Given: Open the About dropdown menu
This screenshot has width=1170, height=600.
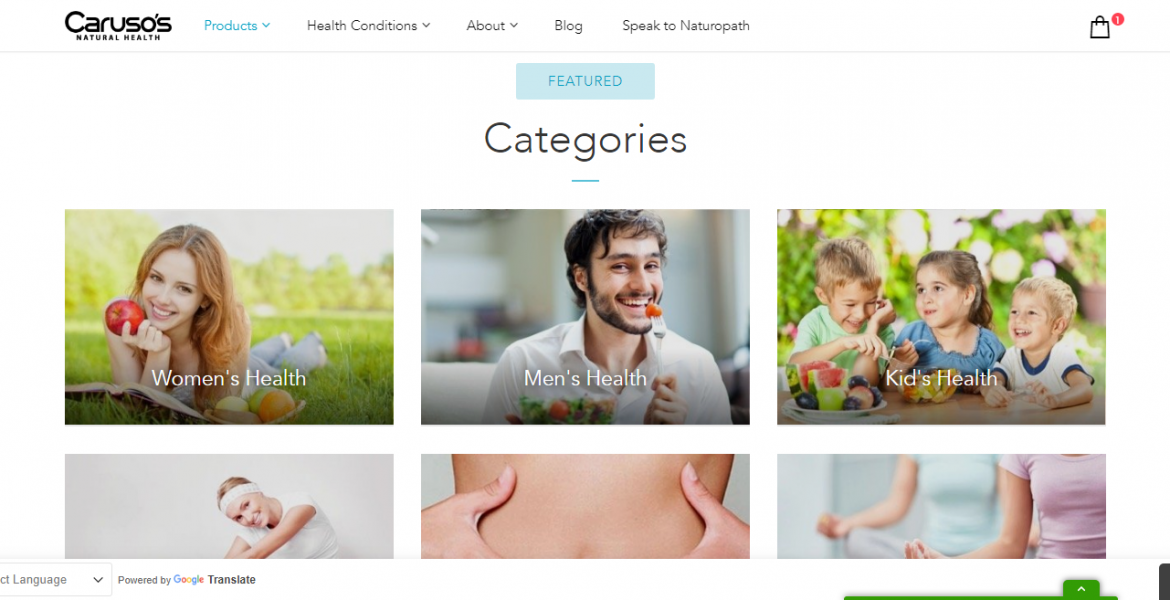Looking at the screenshot, I should (x=492, y=25).
